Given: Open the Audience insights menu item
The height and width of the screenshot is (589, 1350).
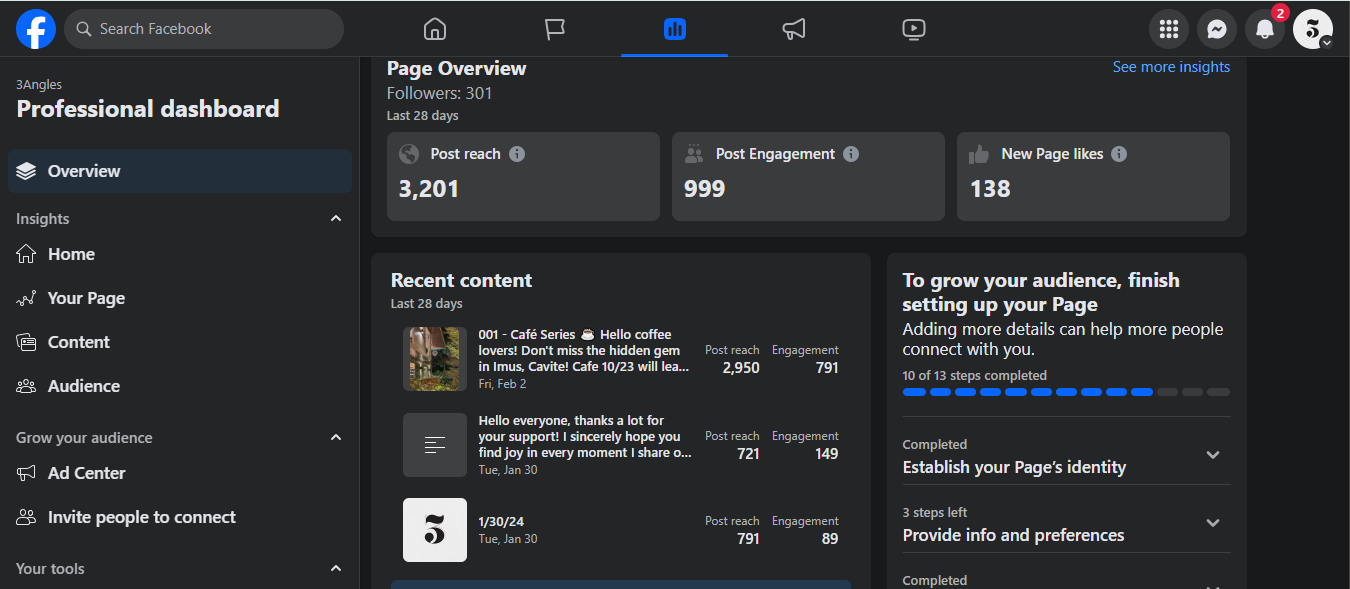Looking at the screenshot, I should (x=84, y=386).
